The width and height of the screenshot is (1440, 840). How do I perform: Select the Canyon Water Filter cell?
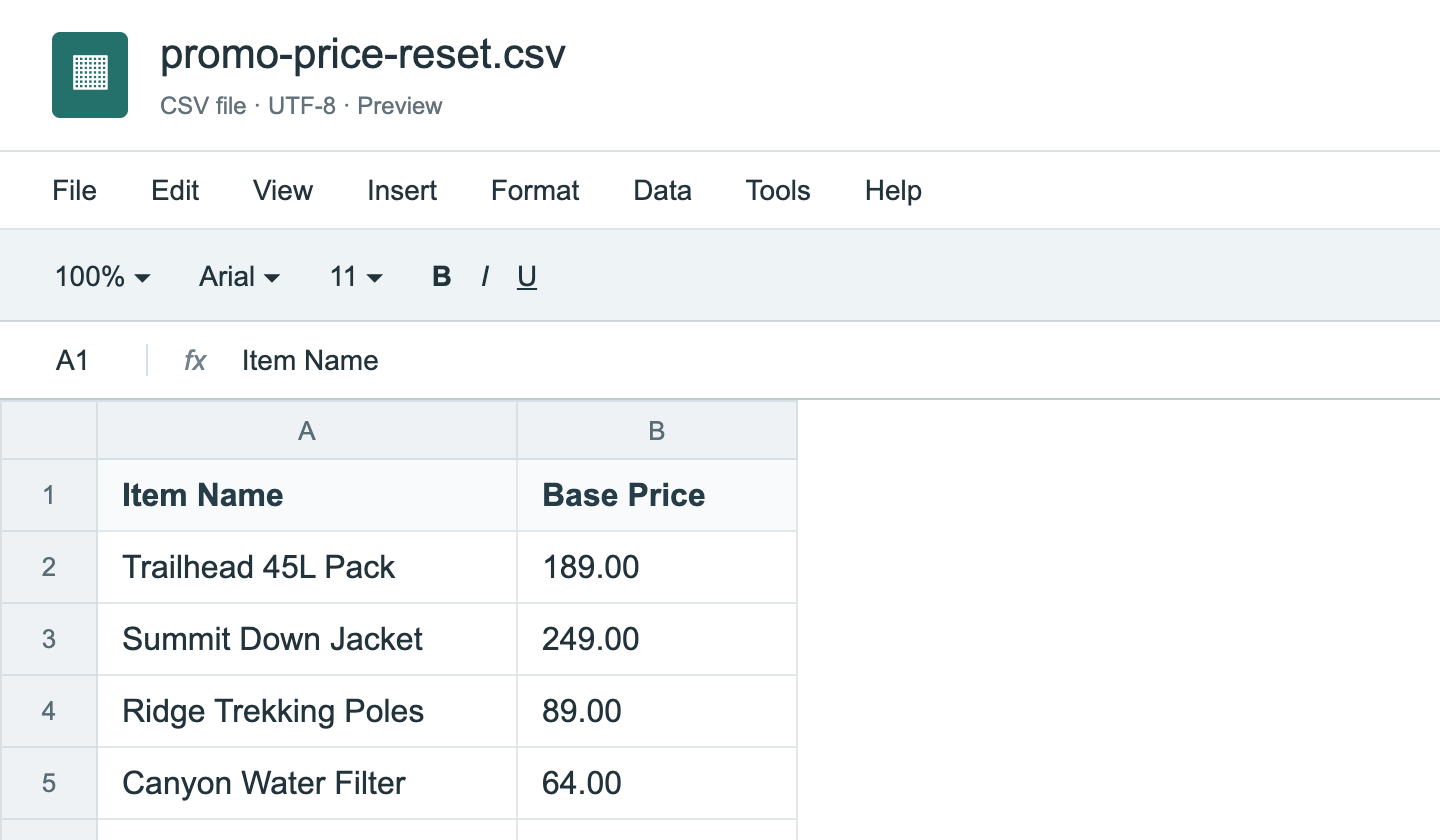(x=307, y=783)
